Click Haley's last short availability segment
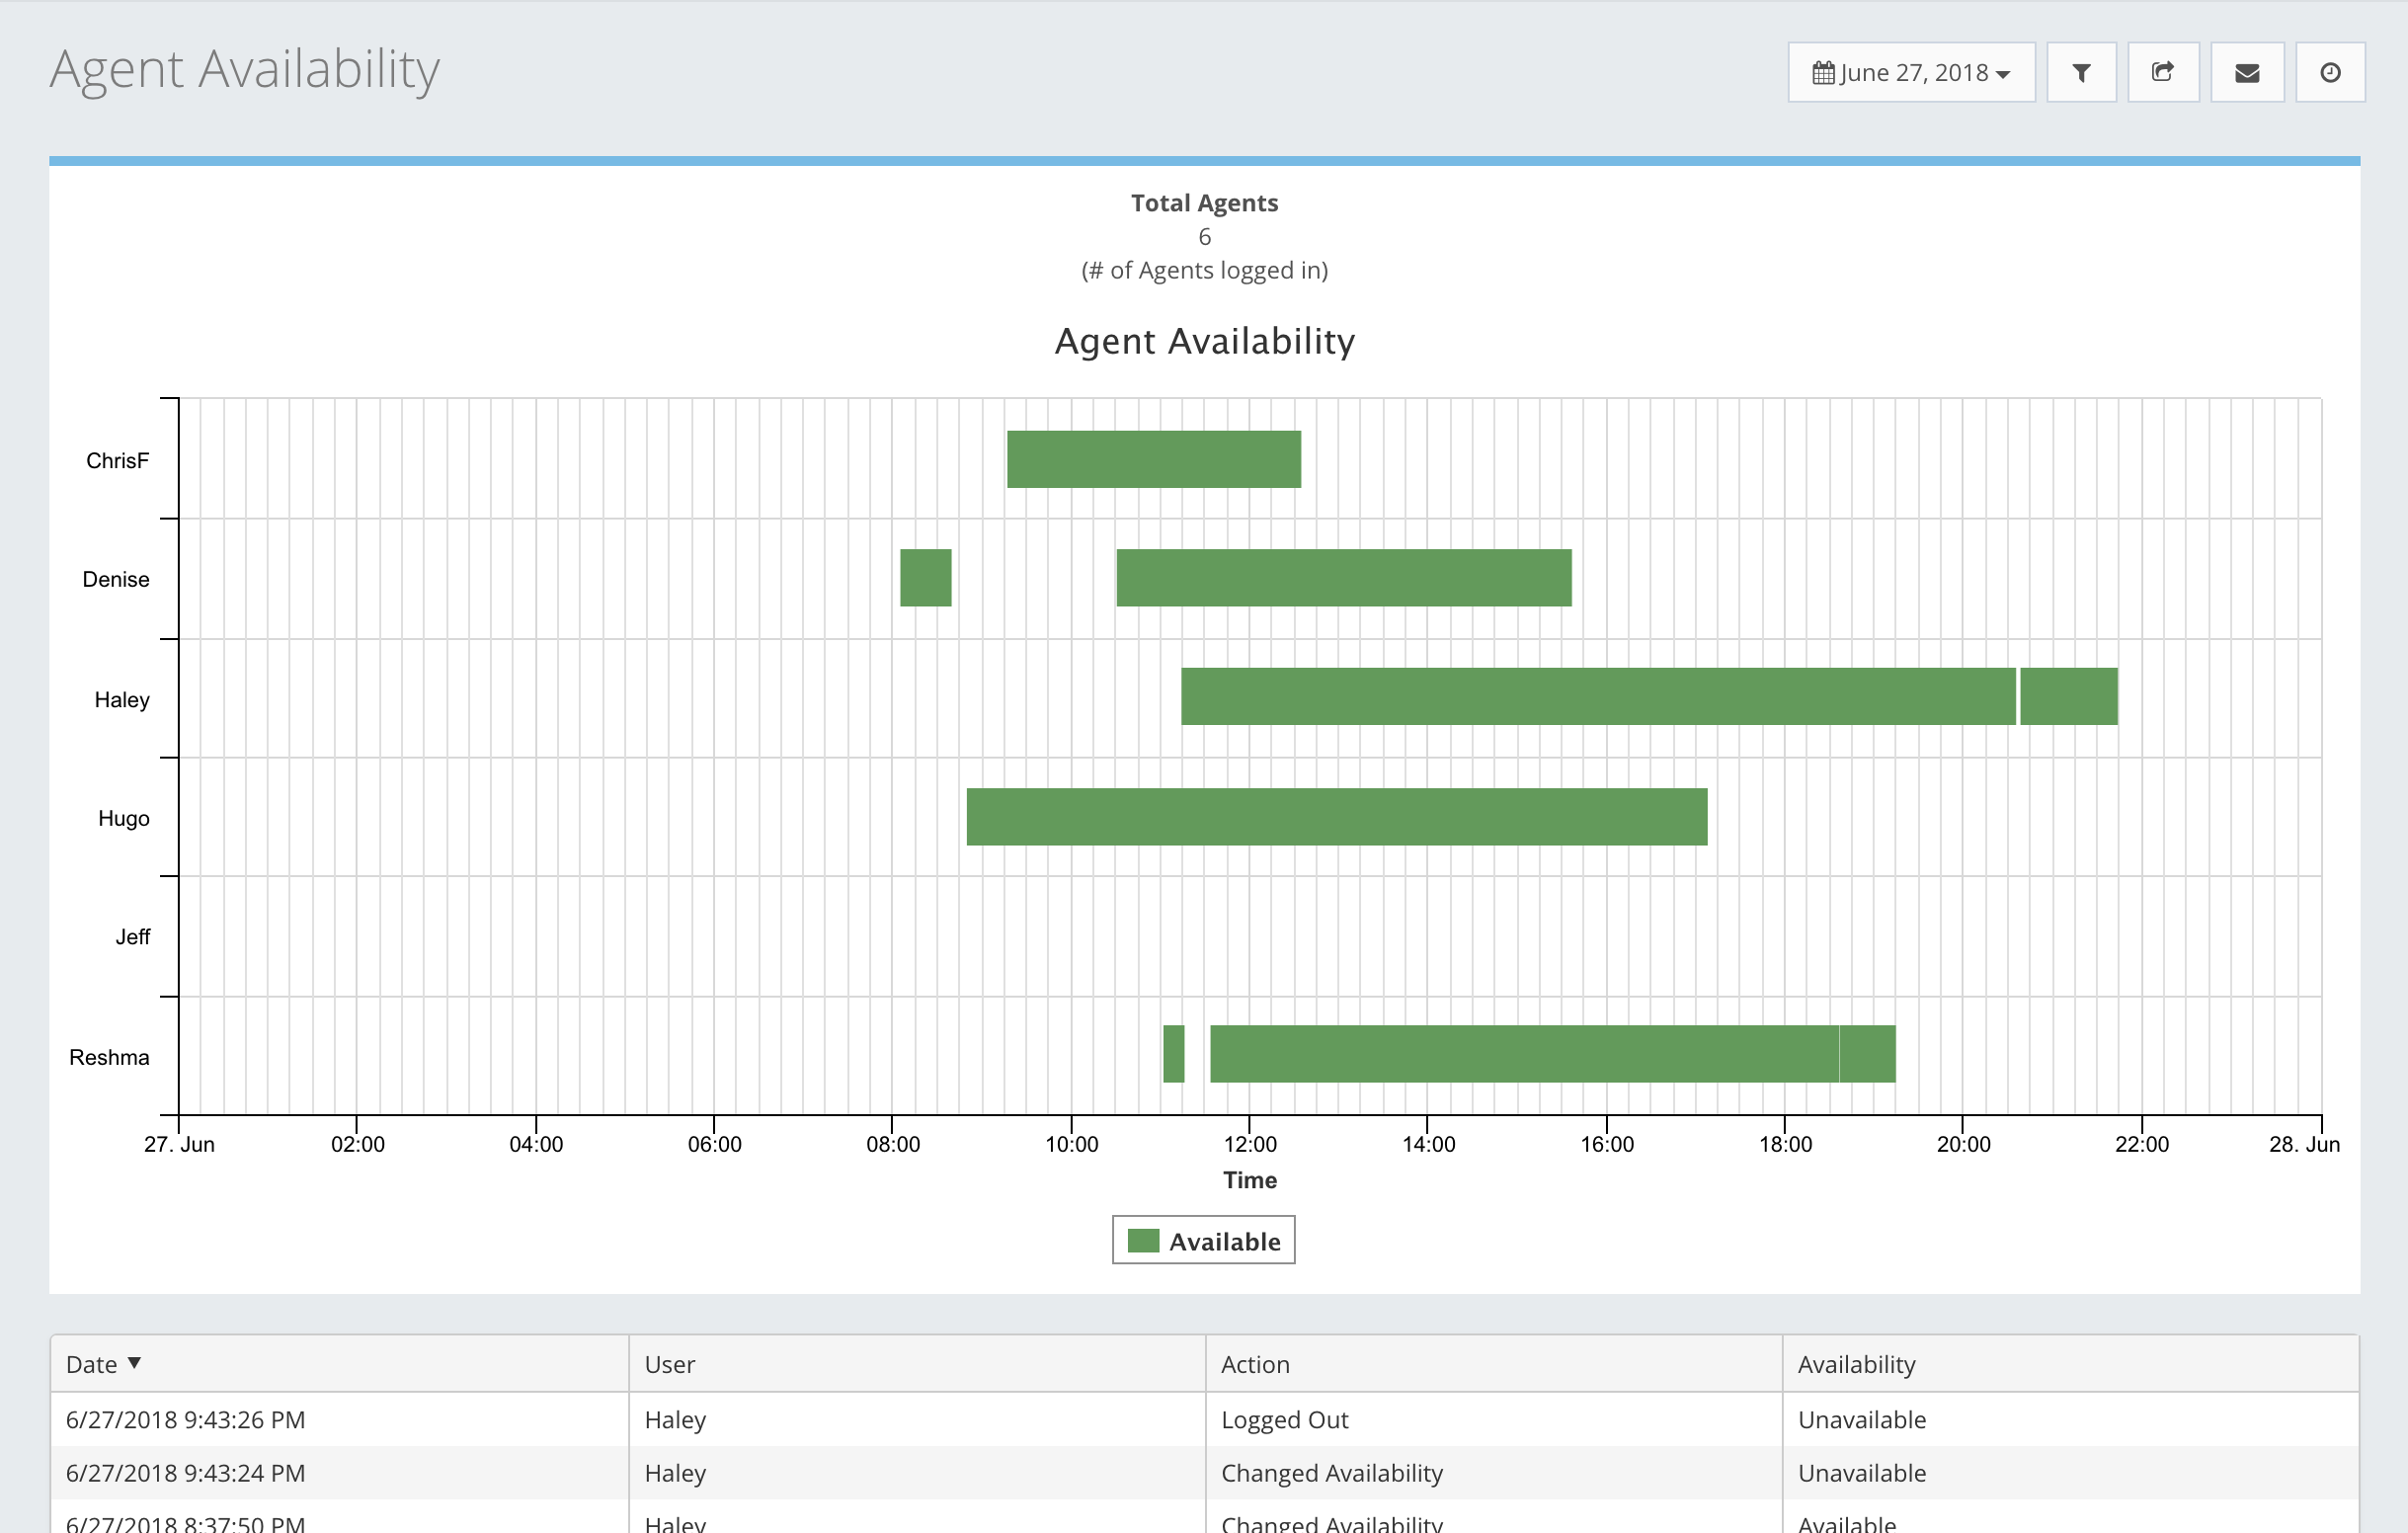Image resolution: width=2408 pixels, height=1533 pixels. (x=2068, y=696)
